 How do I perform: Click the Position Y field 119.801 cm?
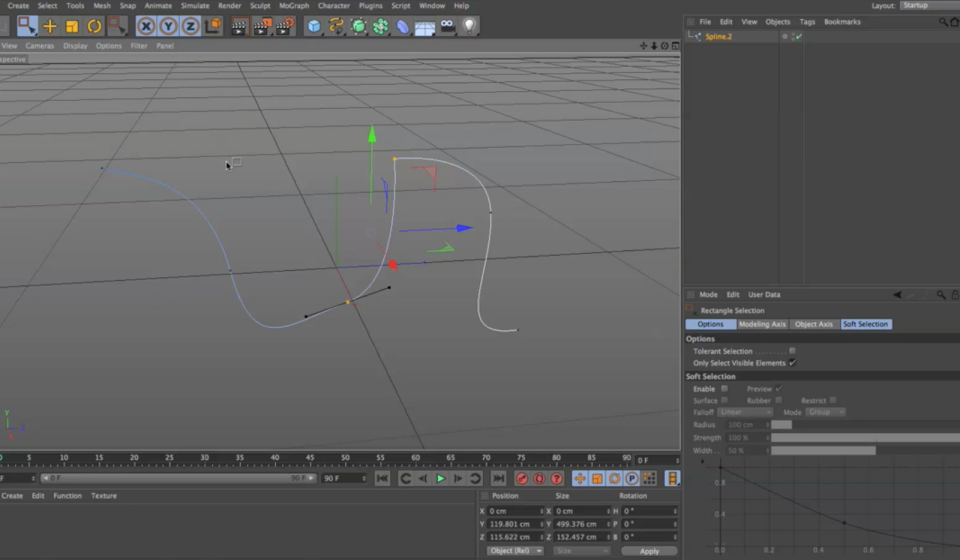click(515, 524)
